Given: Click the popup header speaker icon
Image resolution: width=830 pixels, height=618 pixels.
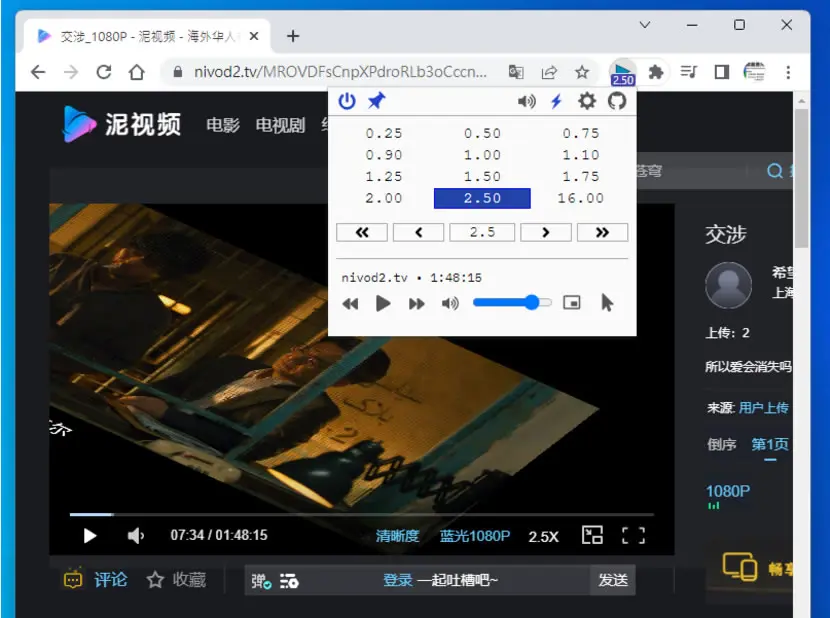Looking at the screenshot, I should [x=526, y=101].
